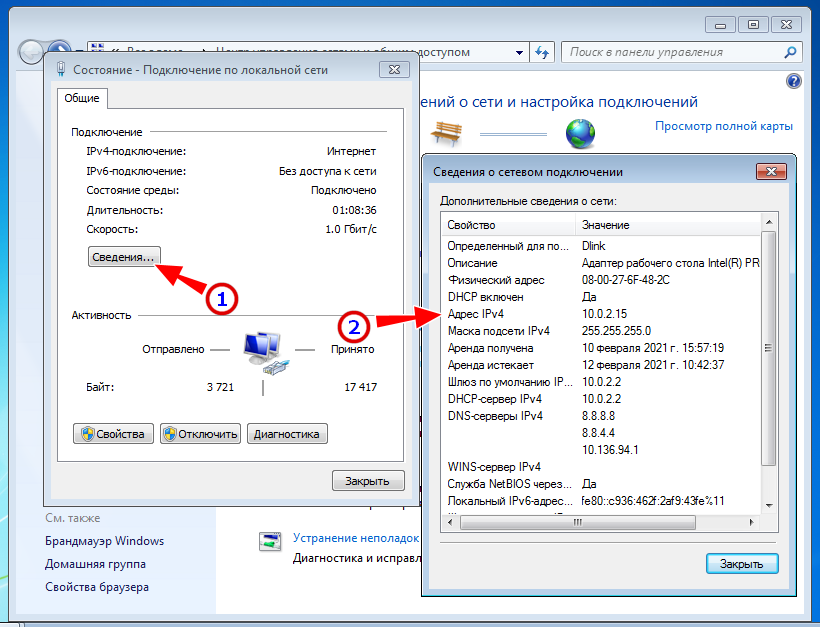The width and height of the screenshot is (820, 627).
Task: Click the blue Help question mark icon
Action: pos(793,81)
